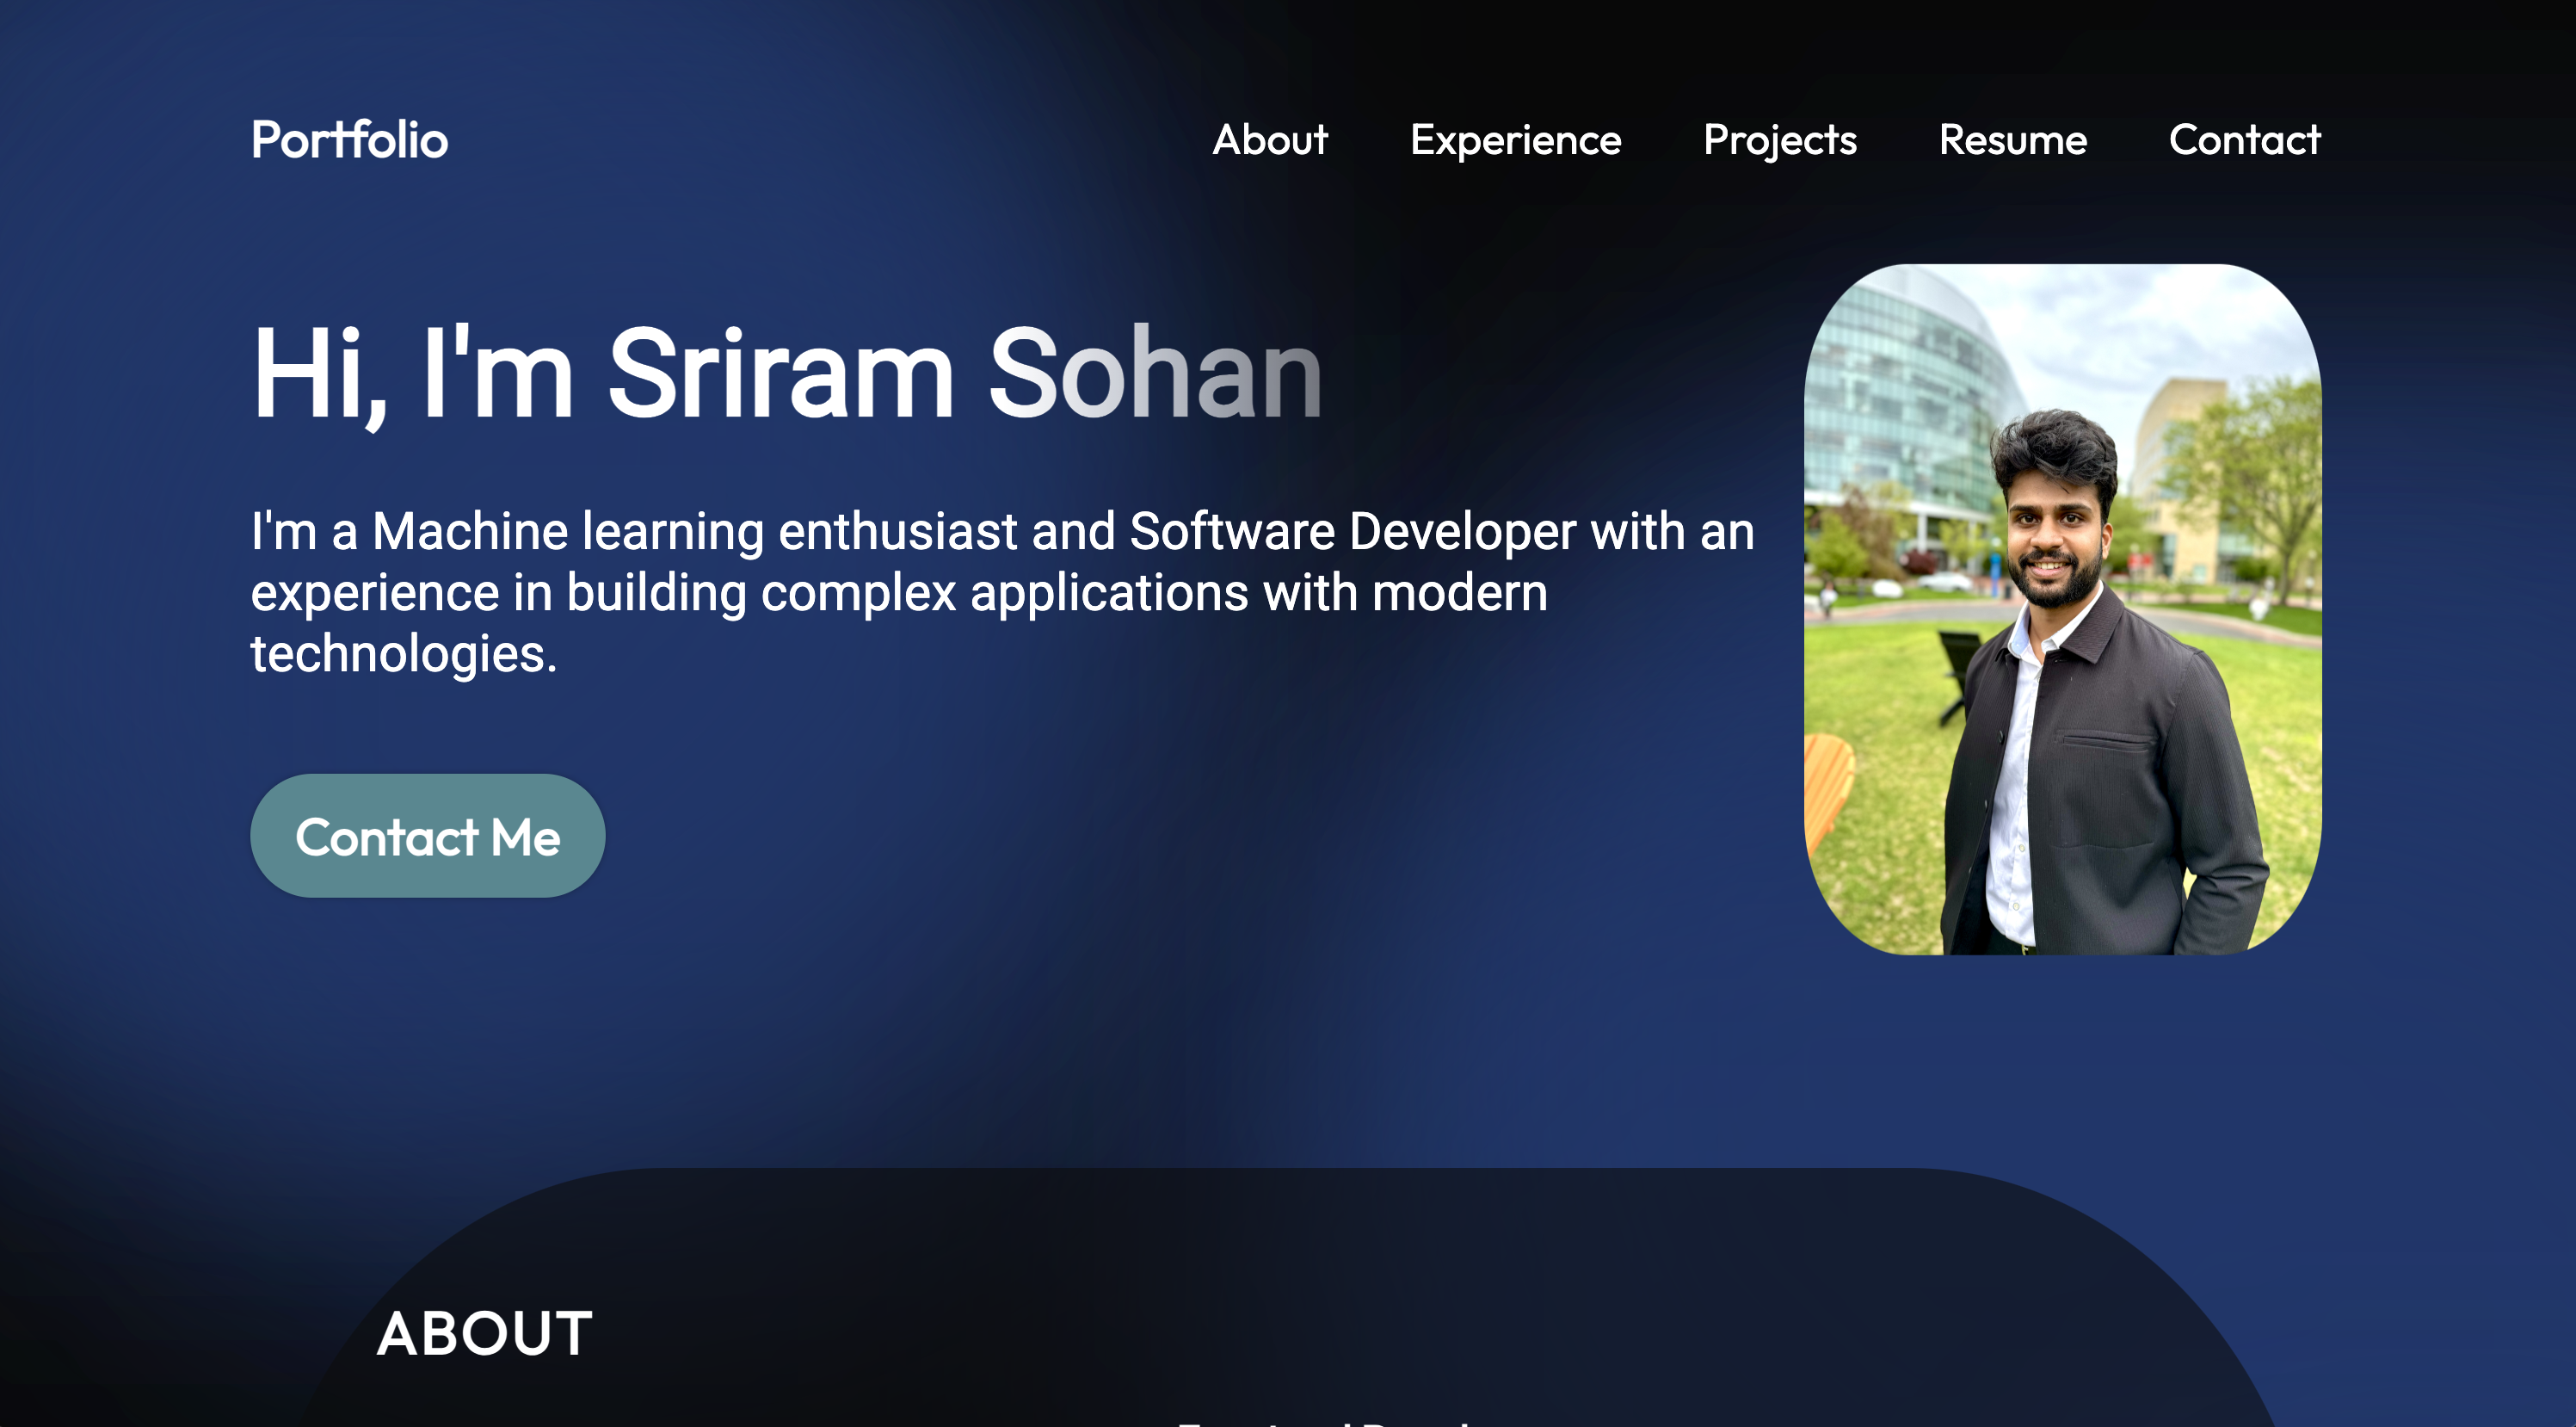The width and height of the screenshot is (2576, 1427).
Task: Open the About navigation link
Action: [1270, 139]
